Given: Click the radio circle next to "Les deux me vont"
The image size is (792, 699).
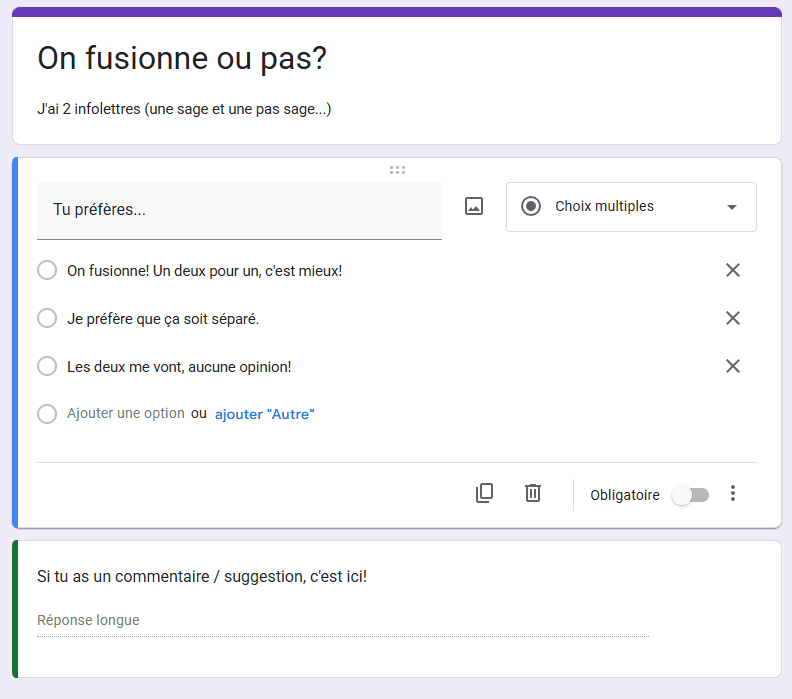Looking at the screenshot, I should pos(47,366).
